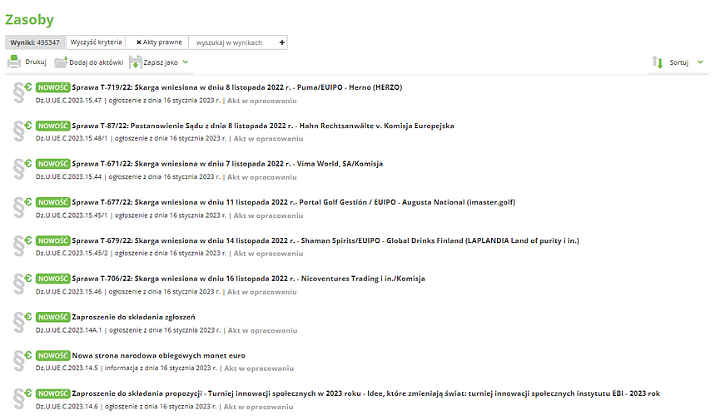Click the printer icon for Drukuj

tap(14, 62)
